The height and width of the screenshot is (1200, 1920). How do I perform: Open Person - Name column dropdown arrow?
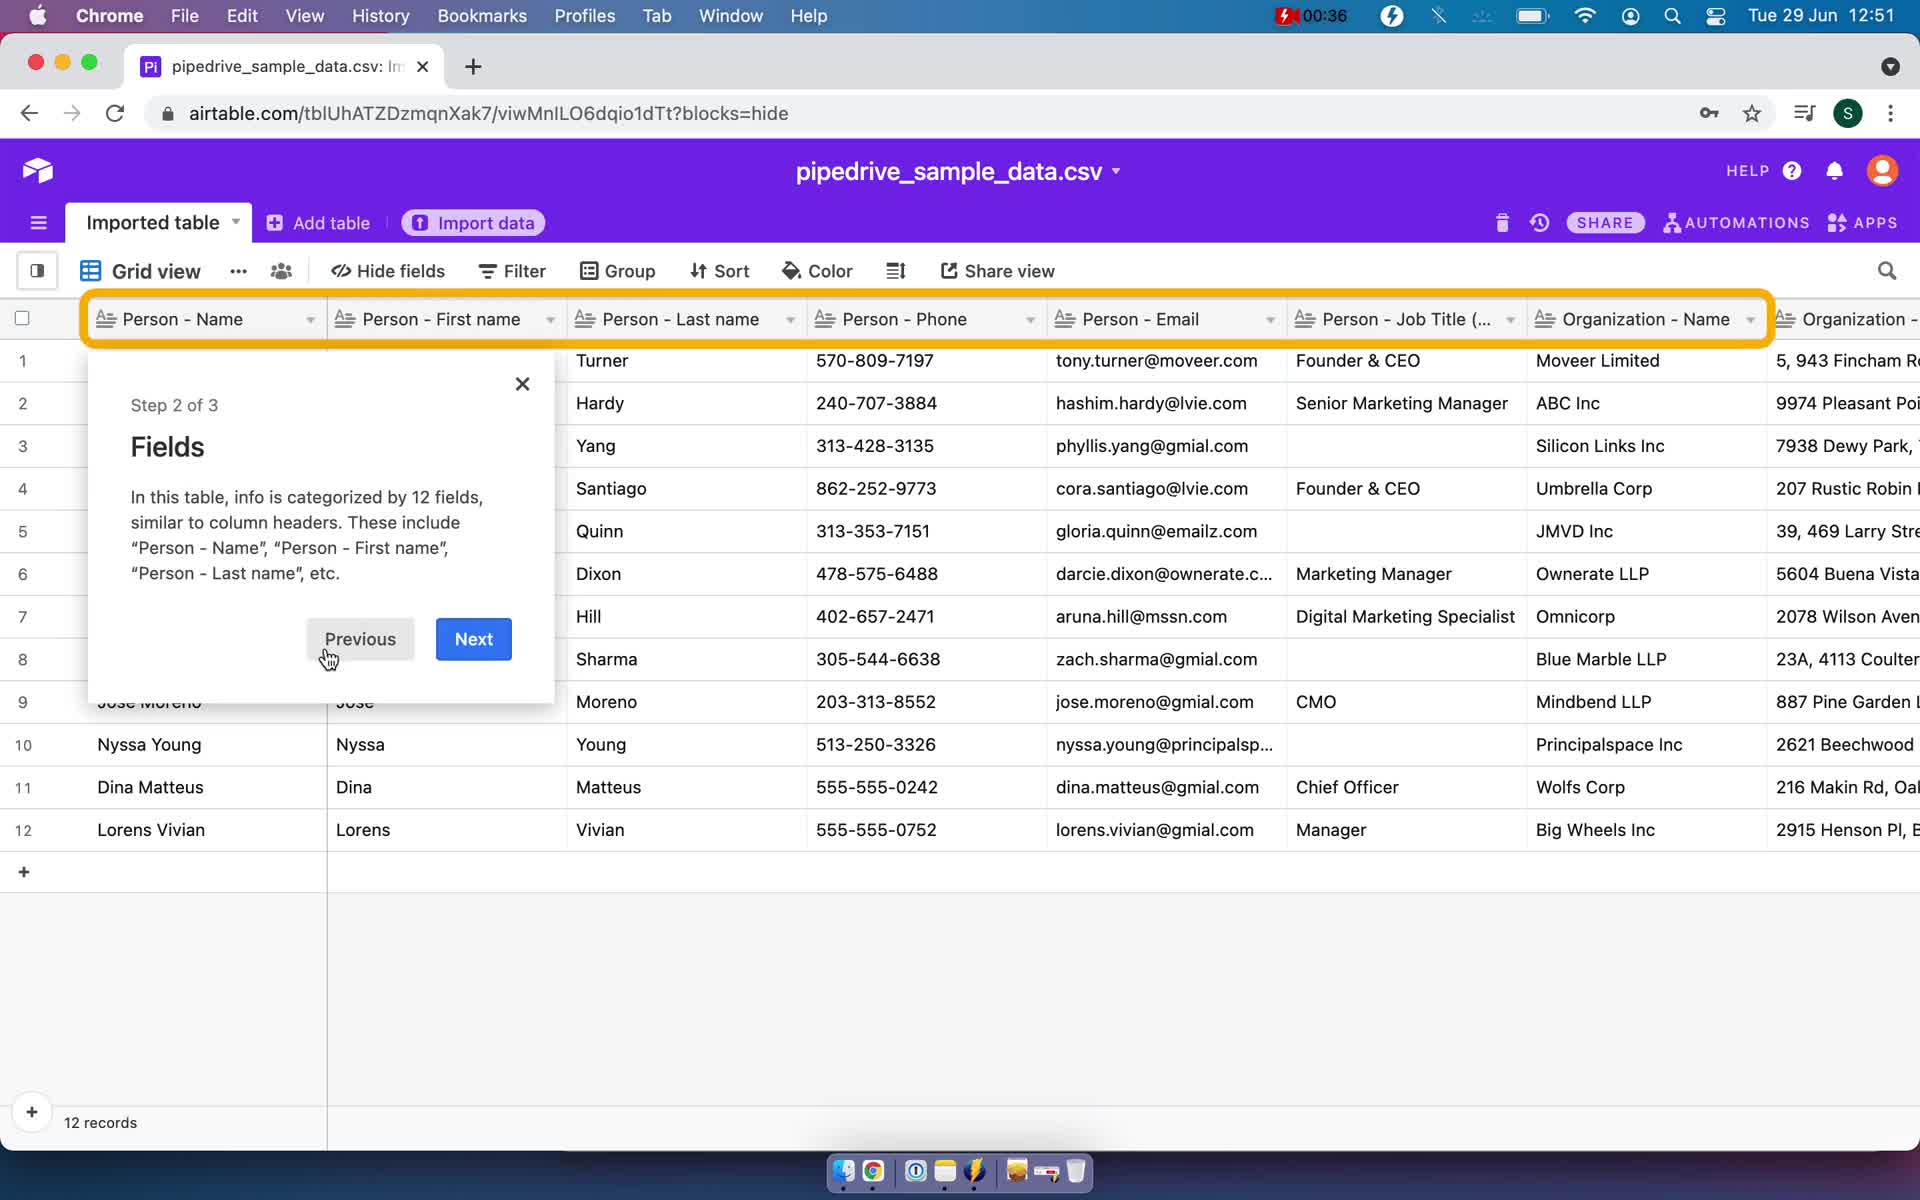click(x=310, y=320)
